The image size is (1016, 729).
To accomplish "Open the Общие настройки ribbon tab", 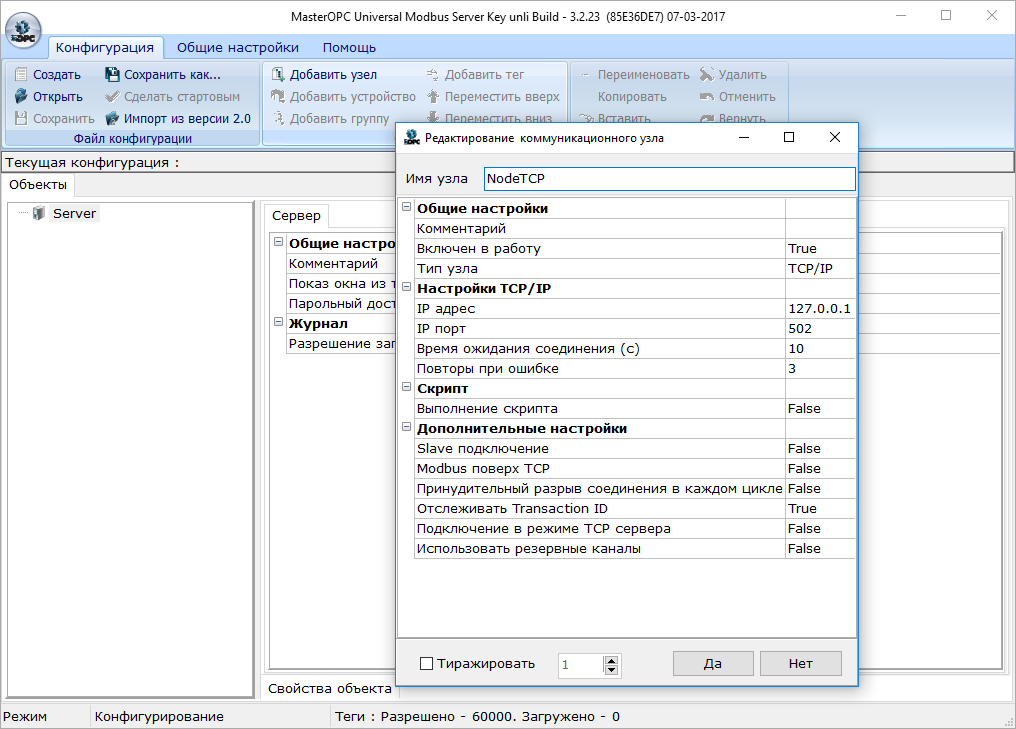I will tap(237, 47).
